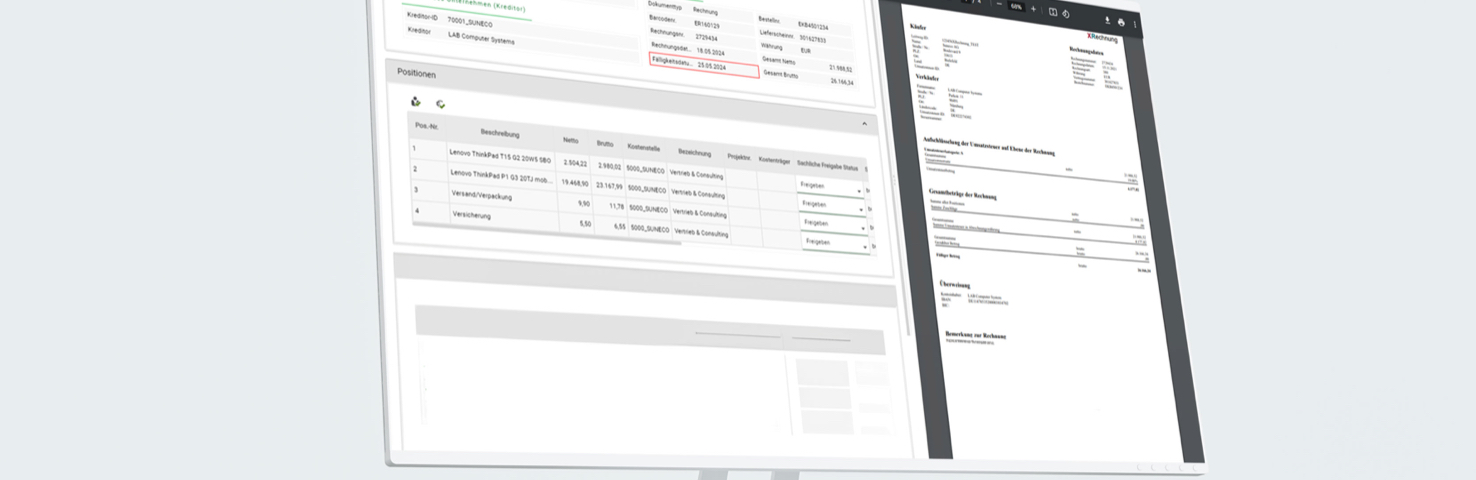Click the Gesamt Brutto value 26.166,34
1476x480 pixels.
842,82
